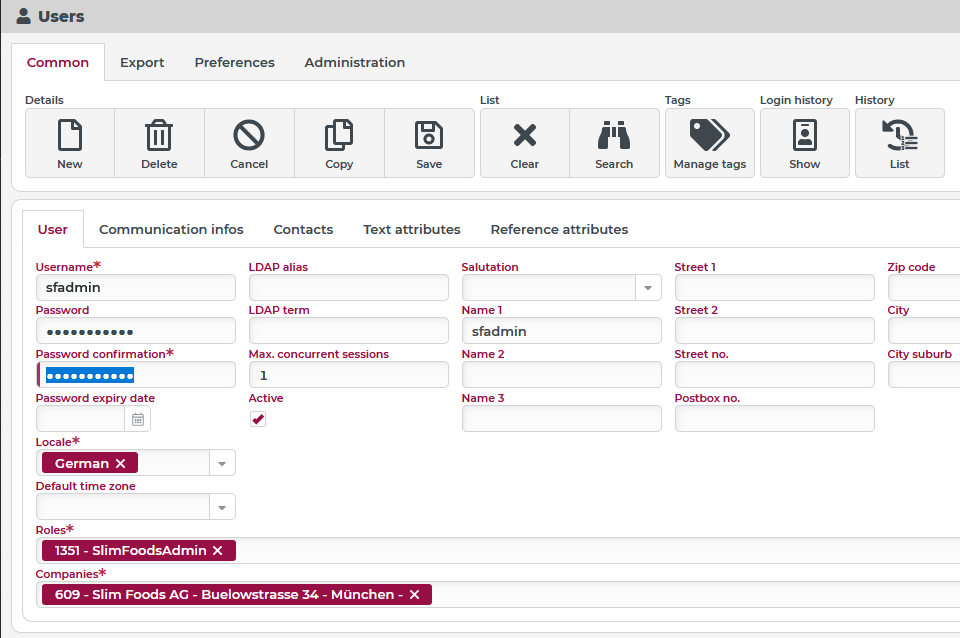Viewport: 960px width, 638px height.
Task: Switch to the Common tab
Action: click(58, 62)
